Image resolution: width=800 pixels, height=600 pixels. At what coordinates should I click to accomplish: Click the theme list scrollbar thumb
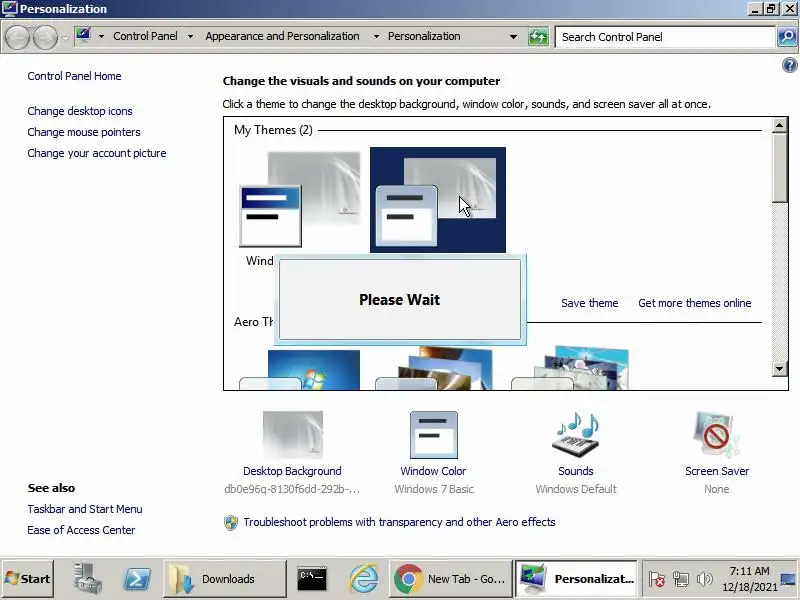click(x=780, y=168)
